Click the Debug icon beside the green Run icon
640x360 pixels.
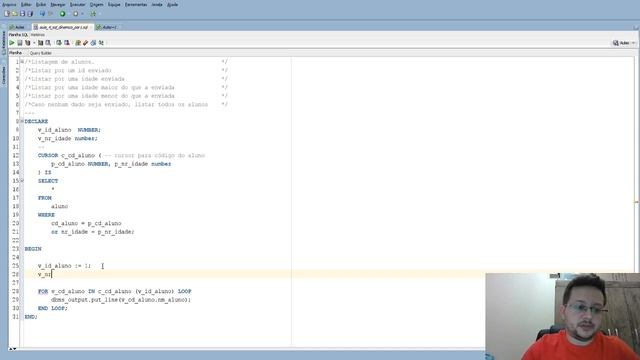pos(76,14)
